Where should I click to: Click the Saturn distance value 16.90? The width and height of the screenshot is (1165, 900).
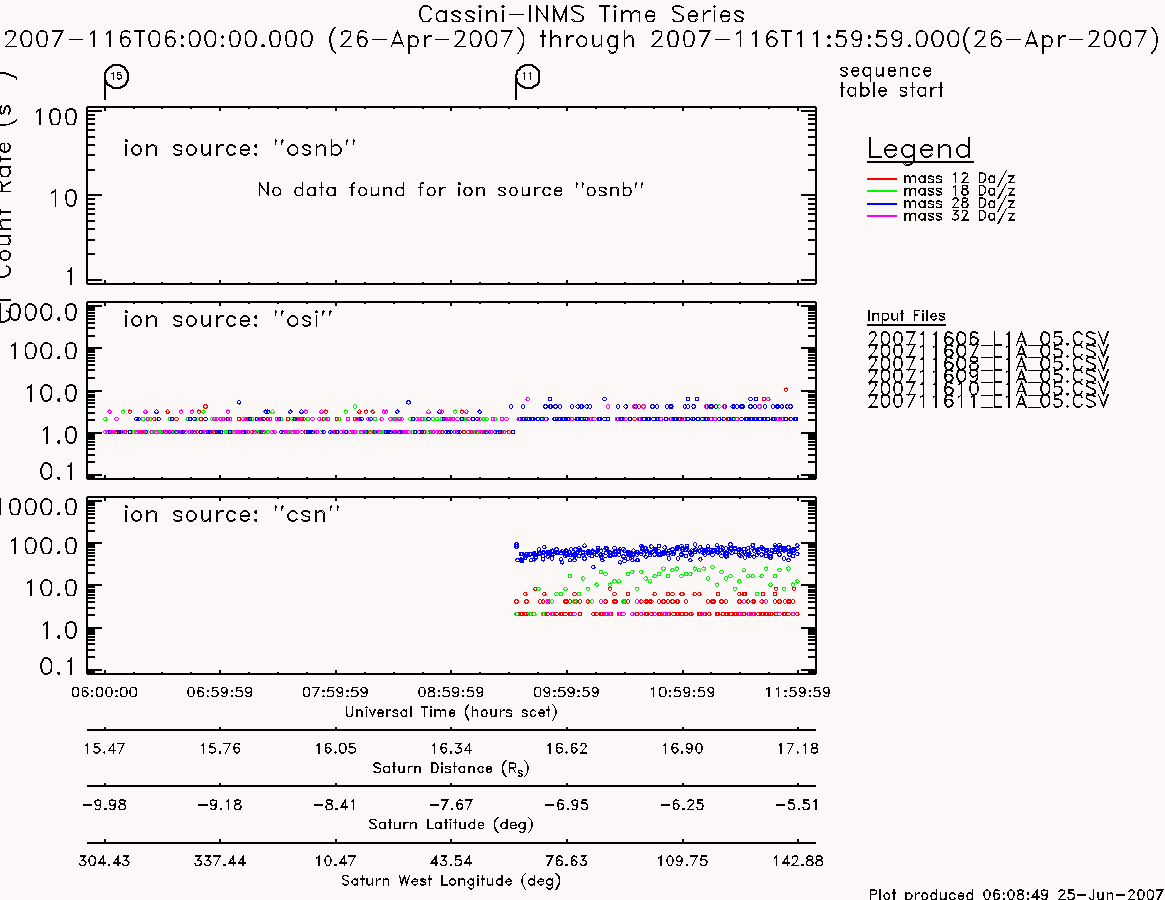(x=682, y=748)
